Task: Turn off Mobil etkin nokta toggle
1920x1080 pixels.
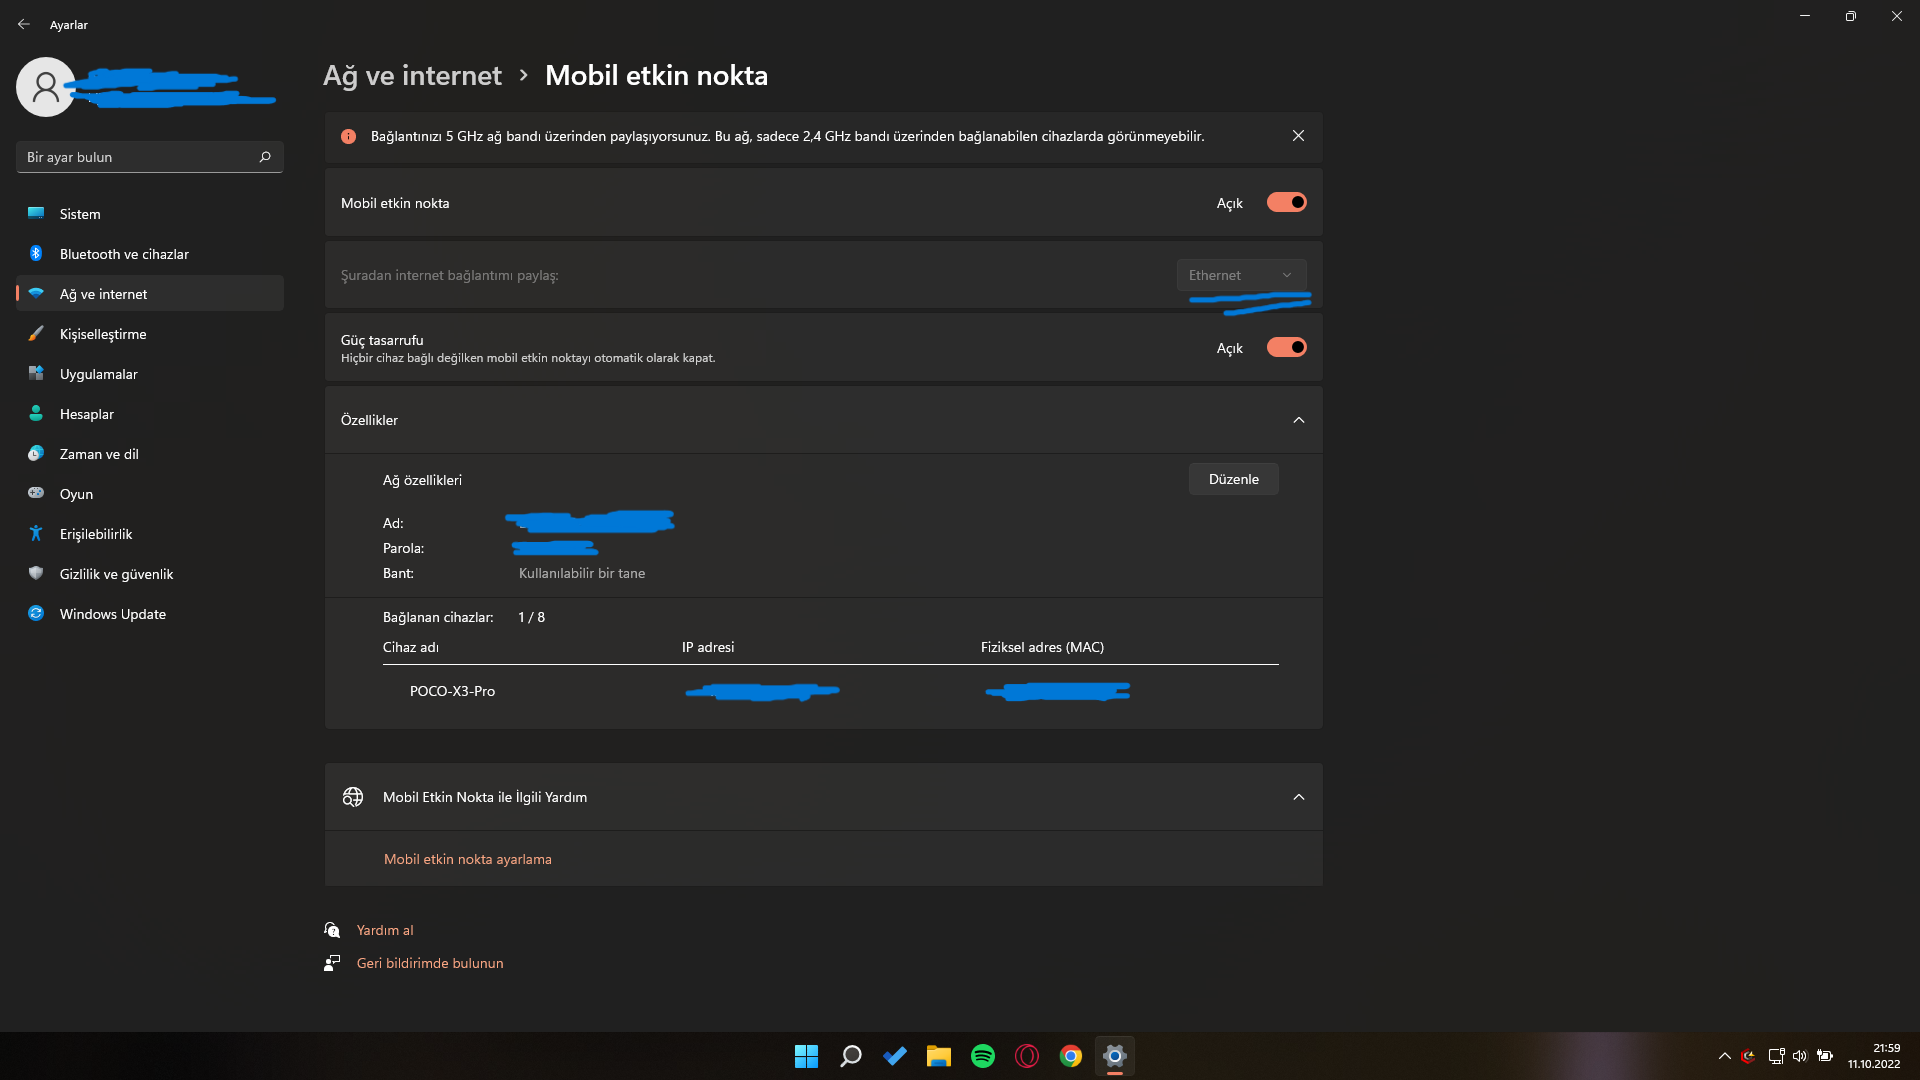Action: (1286, 202)
